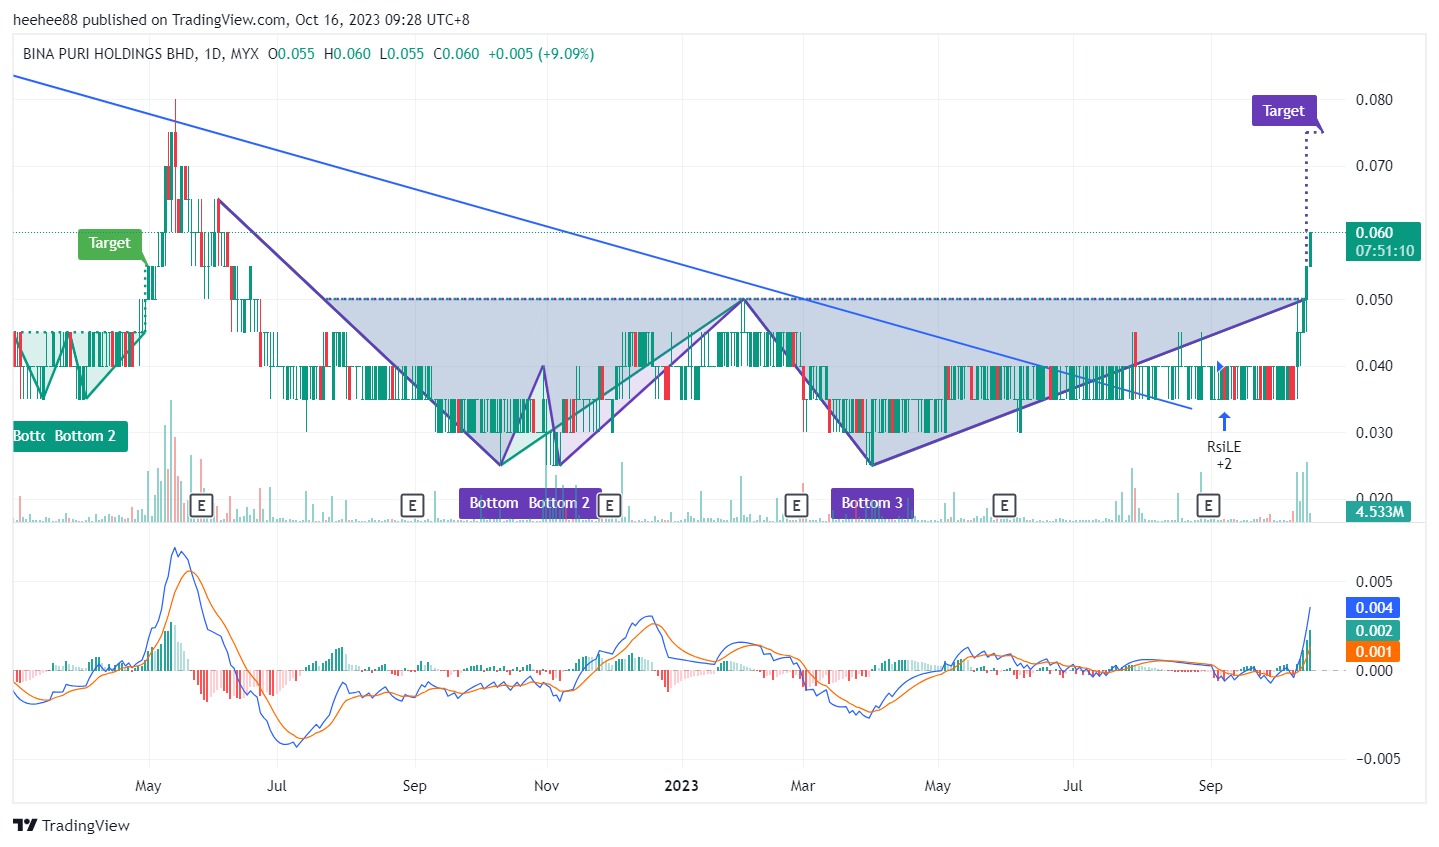This screenshot has height=847, width=1439.
Task: Click the E earnings marker below RsiLE +2
Action: click(1208, 505)
